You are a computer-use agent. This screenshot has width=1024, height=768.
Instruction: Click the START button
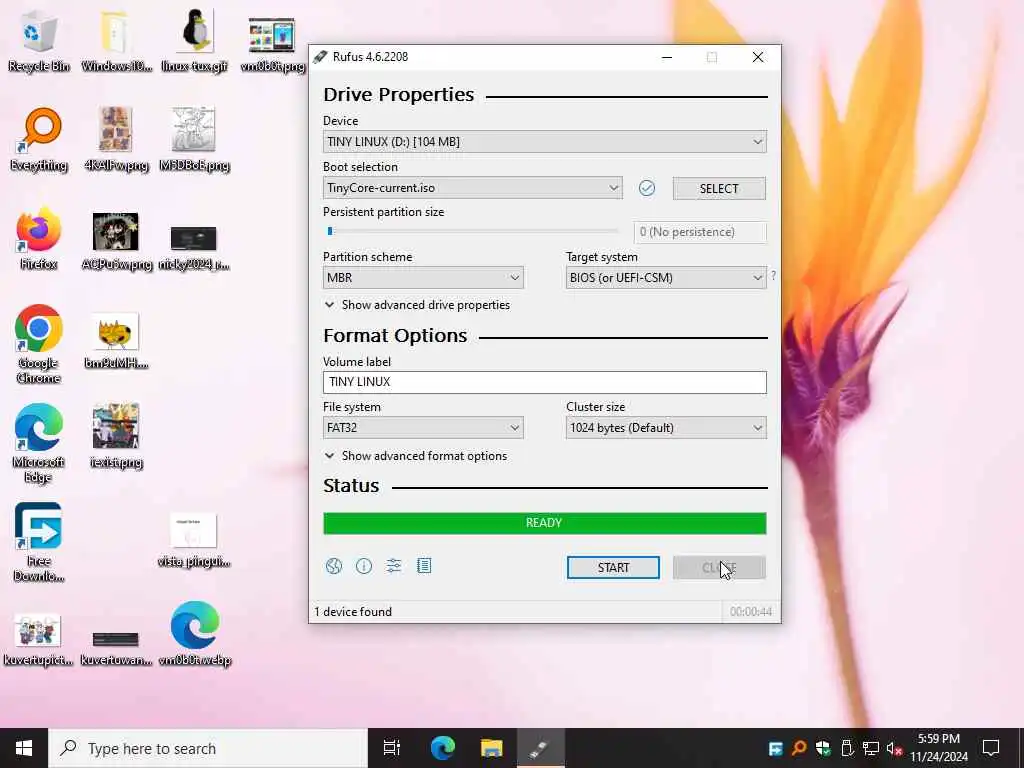613,568
